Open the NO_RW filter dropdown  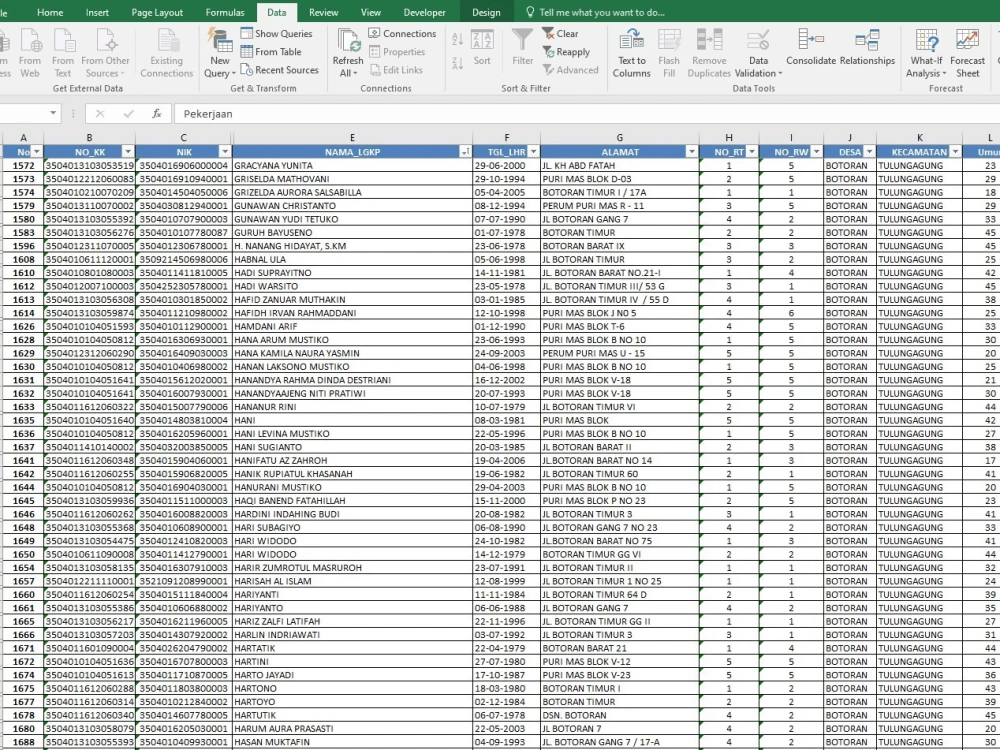pyautogui.click(x=816, y=152)
